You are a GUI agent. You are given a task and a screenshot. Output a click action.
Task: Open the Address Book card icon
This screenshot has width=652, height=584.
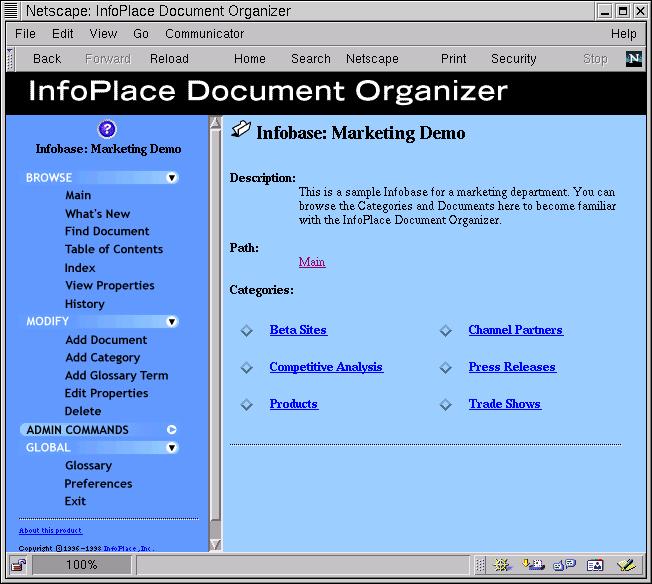point(595,565)
